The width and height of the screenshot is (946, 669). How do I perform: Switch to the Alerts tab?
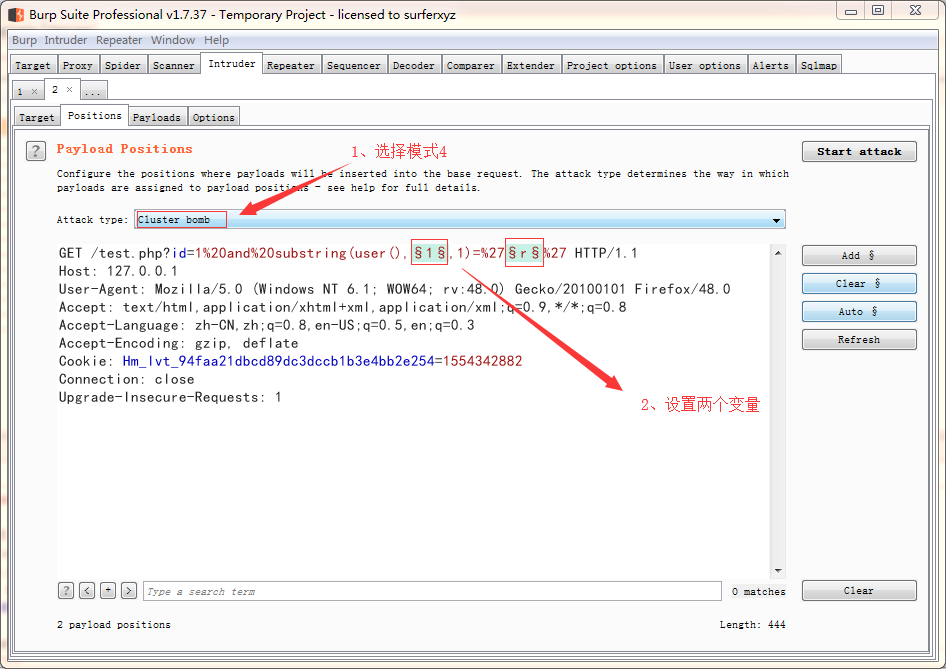770,65
